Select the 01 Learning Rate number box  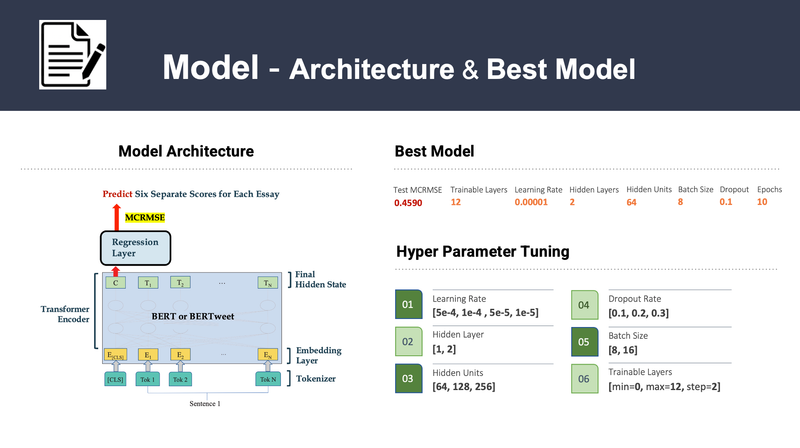coord(407,304)
